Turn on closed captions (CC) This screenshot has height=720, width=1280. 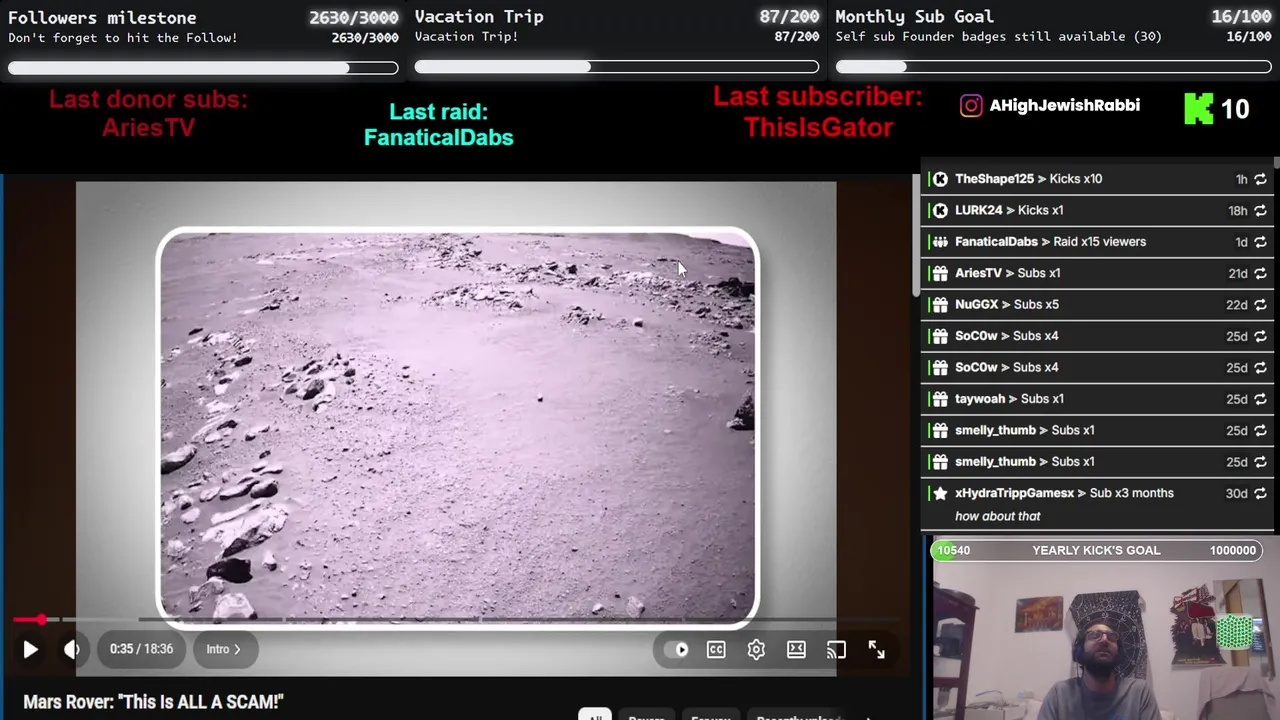tap(716, 649)
